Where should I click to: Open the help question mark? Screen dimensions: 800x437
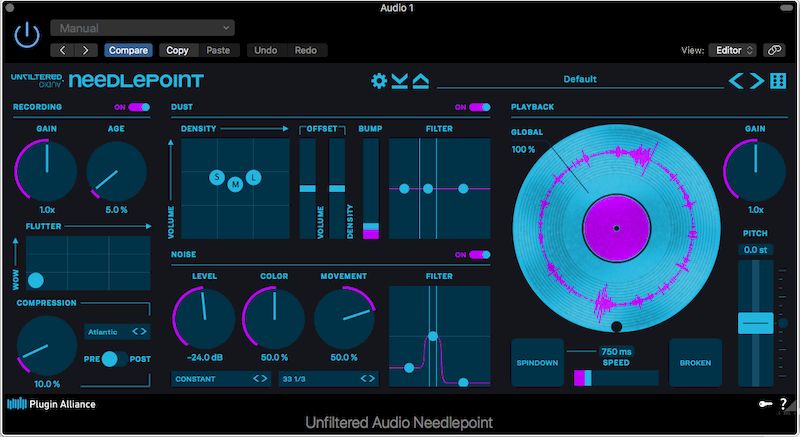click(x=783, y=404)
